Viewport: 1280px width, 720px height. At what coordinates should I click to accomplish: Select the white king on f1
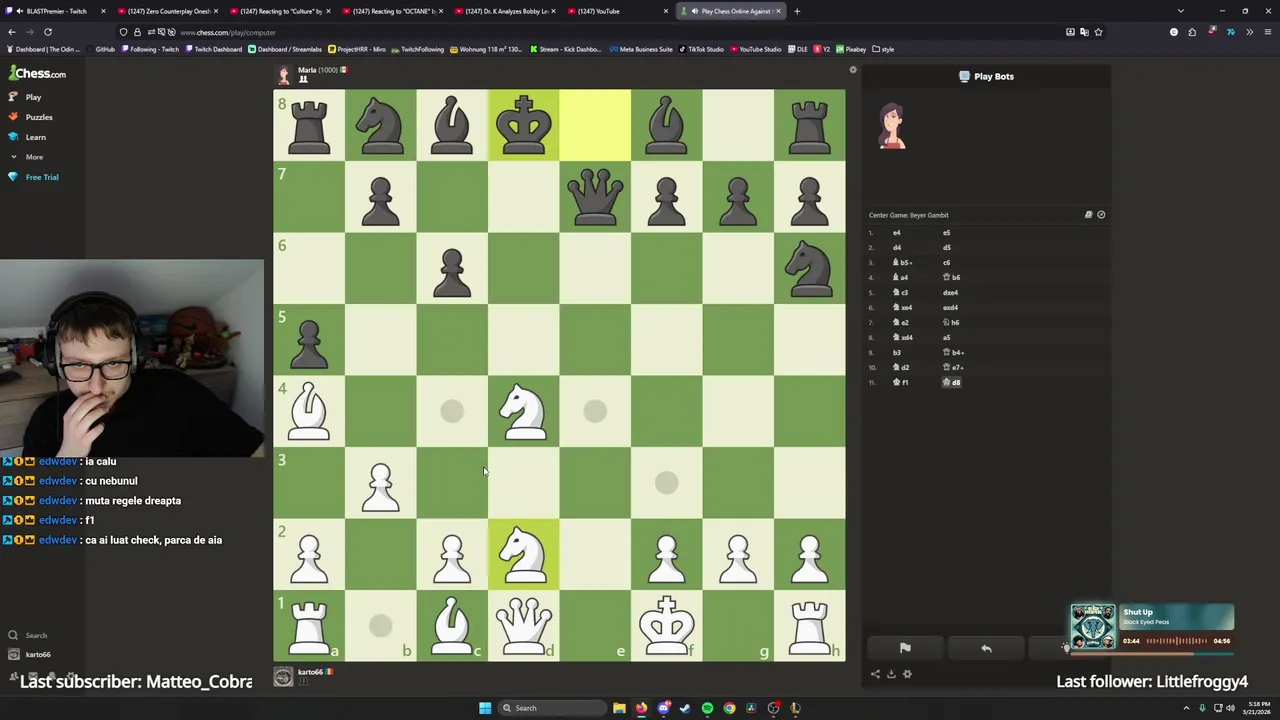667,625
